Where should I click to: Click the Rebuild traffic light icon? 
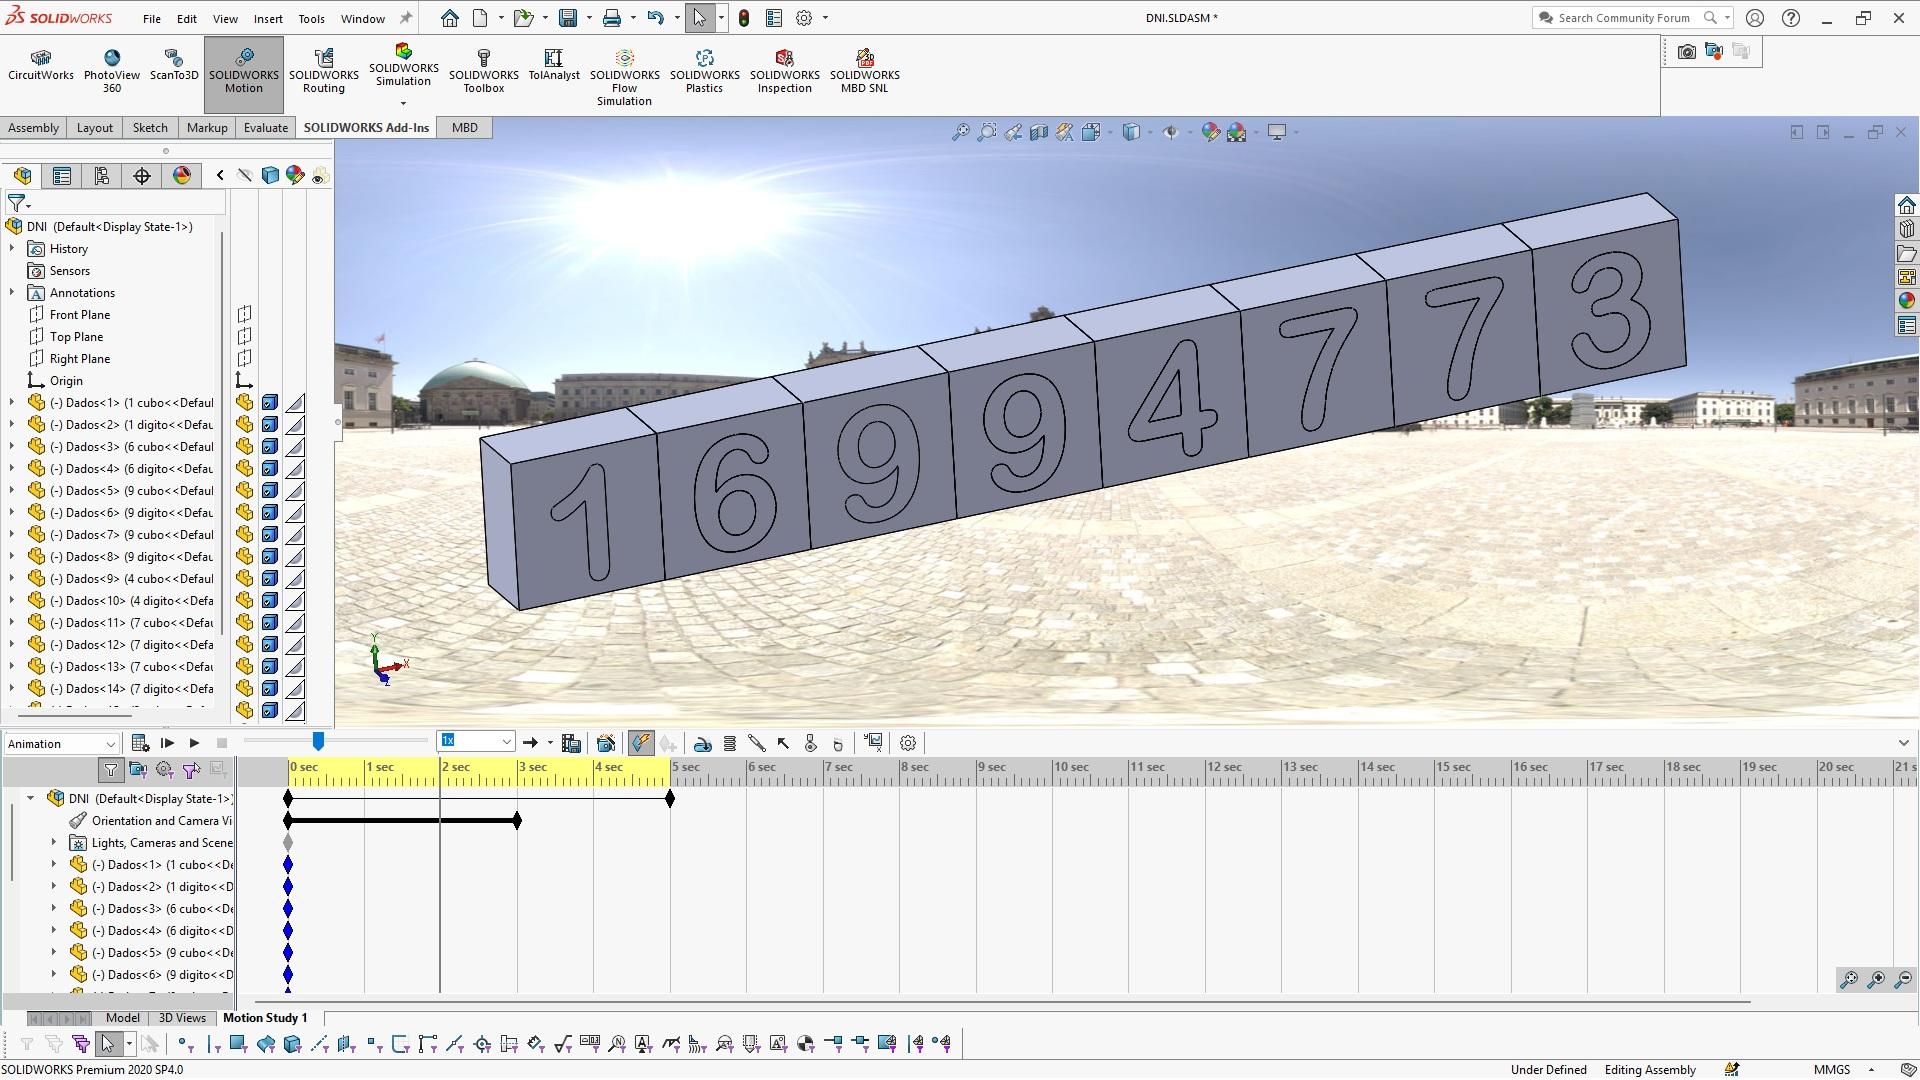pyautogui.click(x=744, y=18)
